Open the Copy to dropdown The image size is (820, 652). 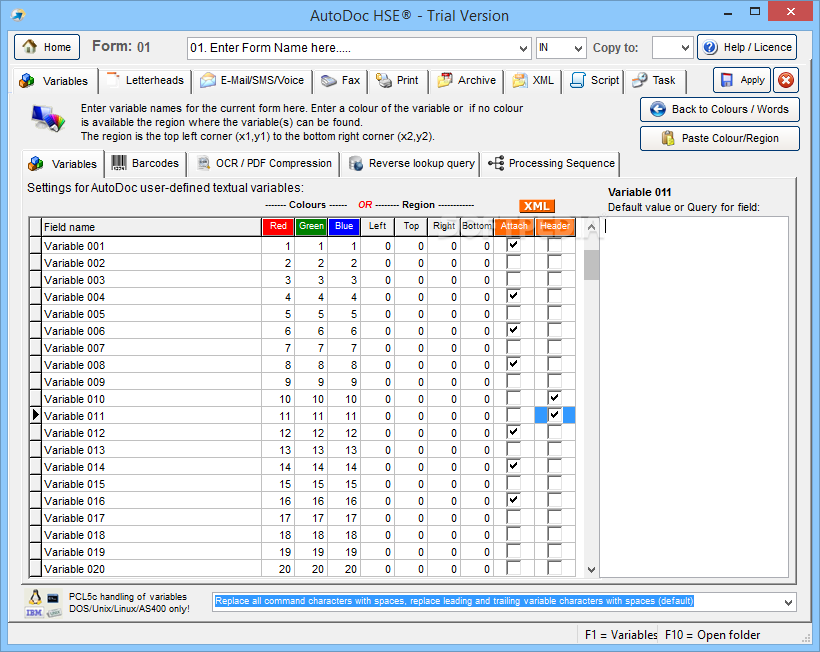coord(685,48)
